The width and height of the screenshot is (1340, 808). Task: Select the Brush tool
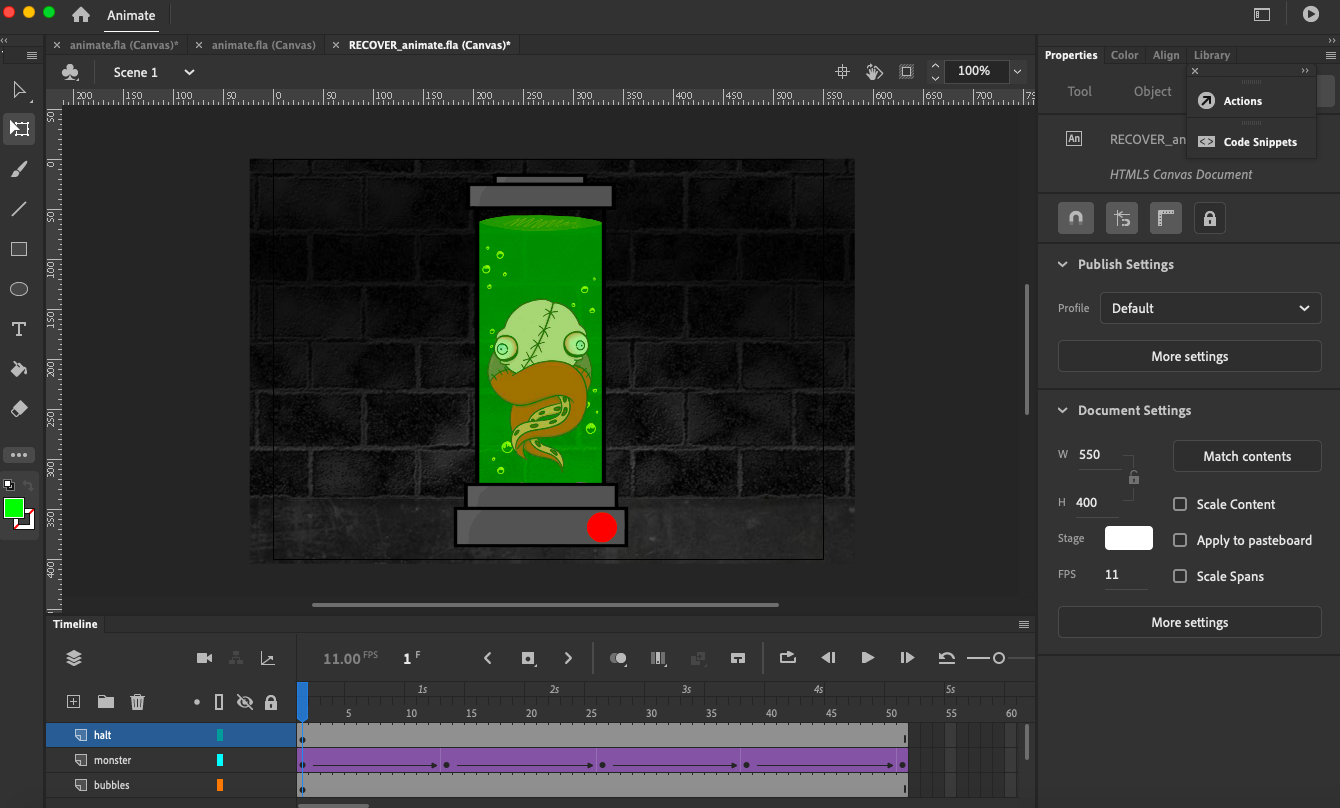click(18, 169)
